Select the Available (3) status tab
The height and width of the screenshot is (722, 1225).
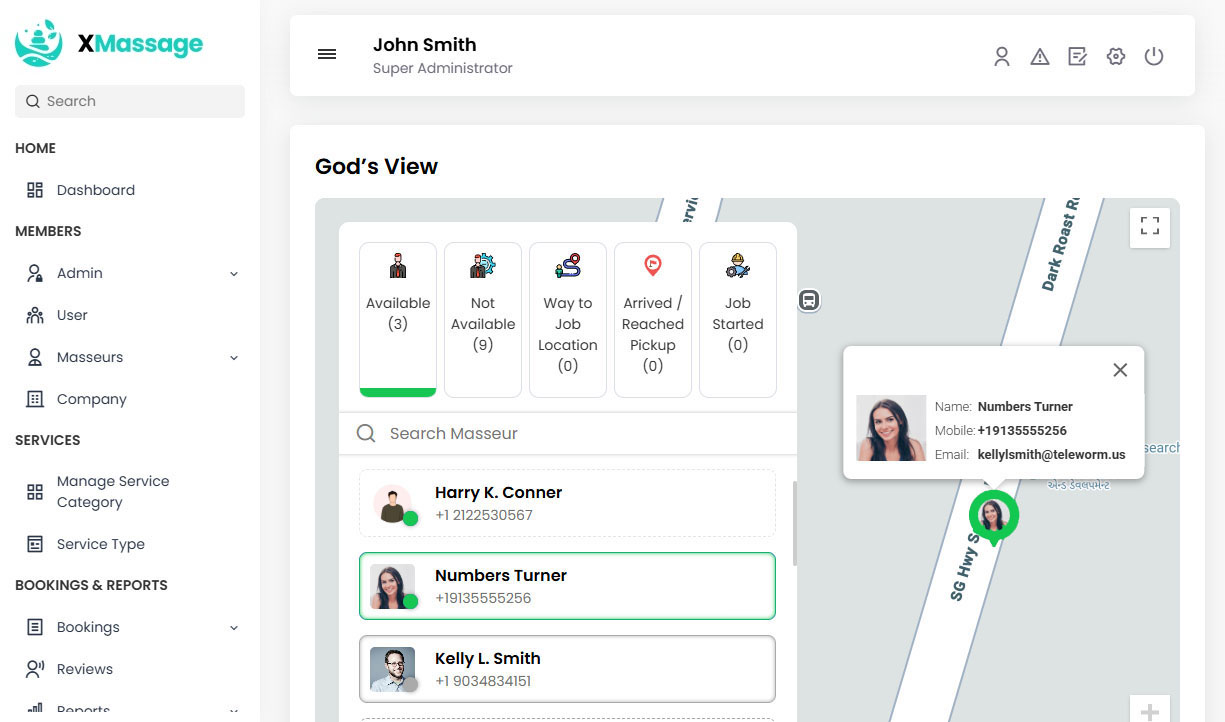[398, 318]
